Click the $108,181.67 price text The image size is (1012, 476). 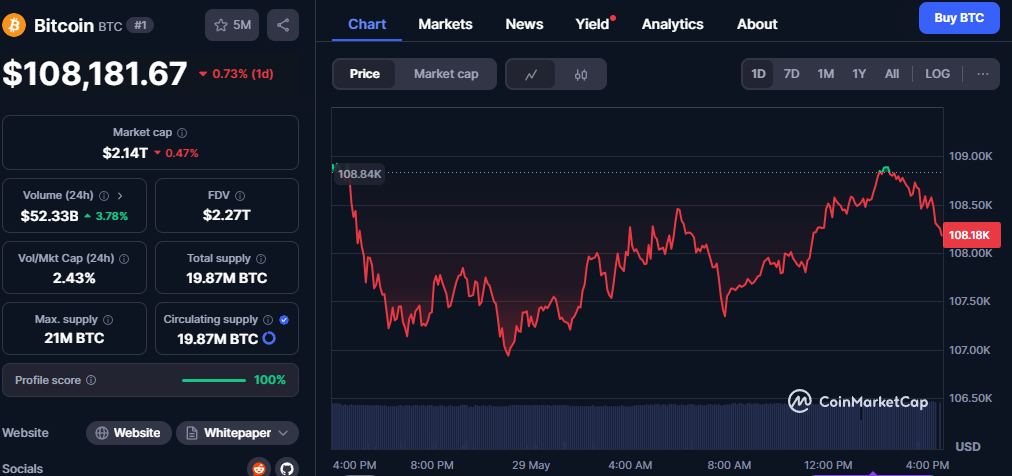coord(95,74)
